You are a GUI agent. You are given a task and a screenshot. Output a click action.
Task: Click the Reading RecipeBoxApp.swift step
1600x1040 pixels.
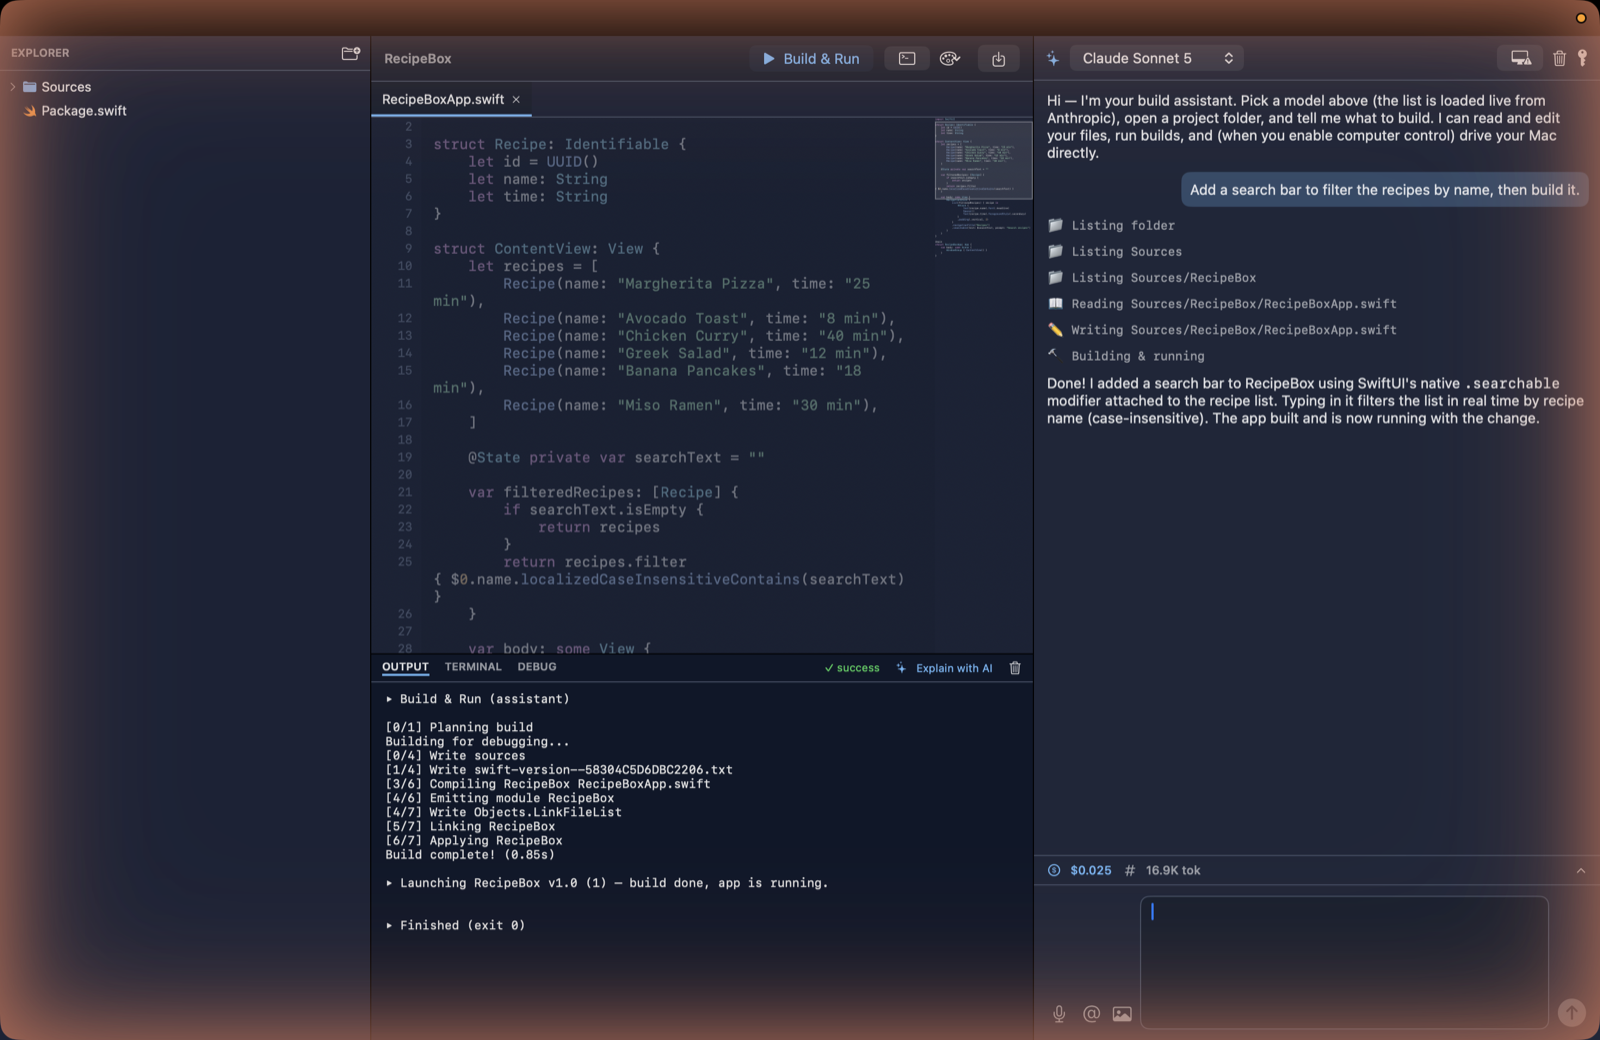click(1233, 304)
